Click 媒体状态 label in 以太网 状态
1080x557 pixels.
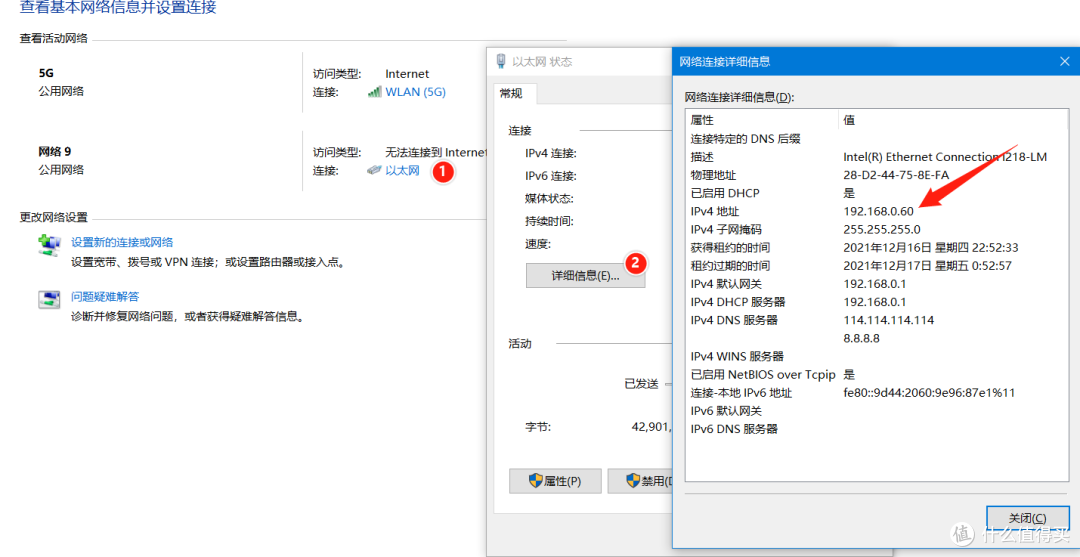click(549, 198)
